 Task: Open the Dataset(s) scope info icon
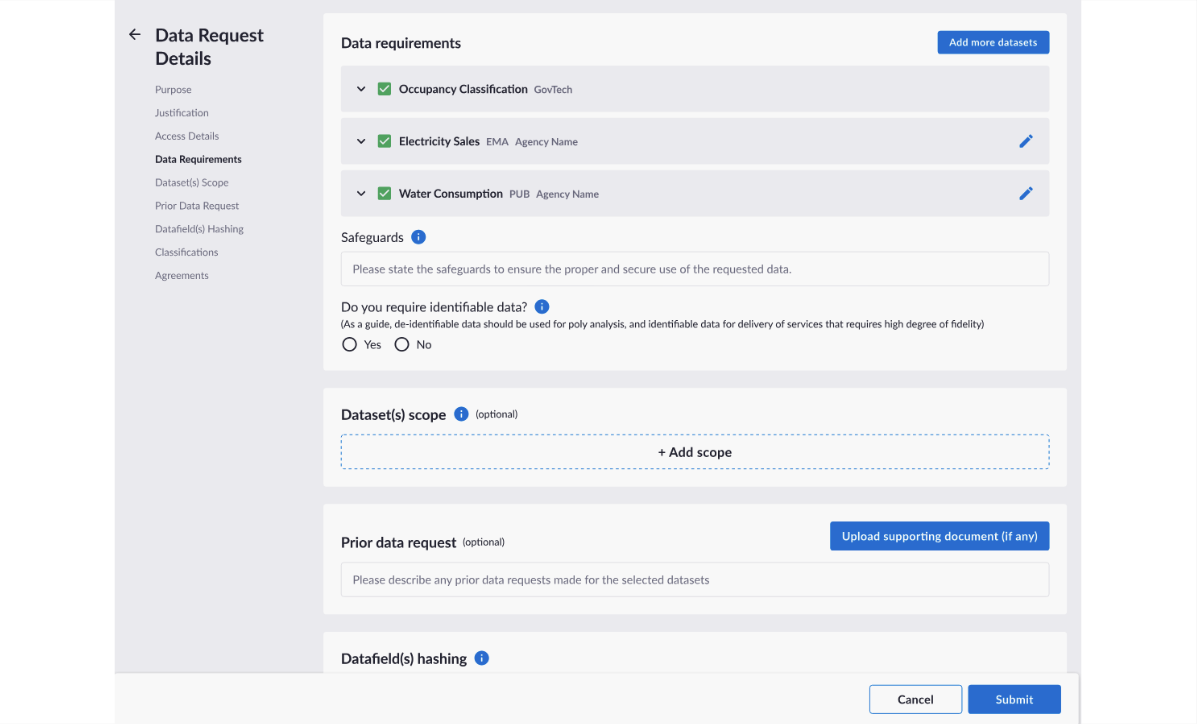(x=461, y=414)
